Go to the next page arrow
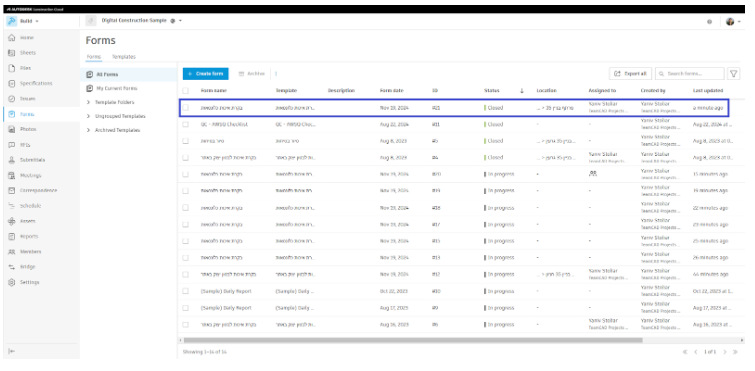755x371 pixels. [x=725, y=352]
